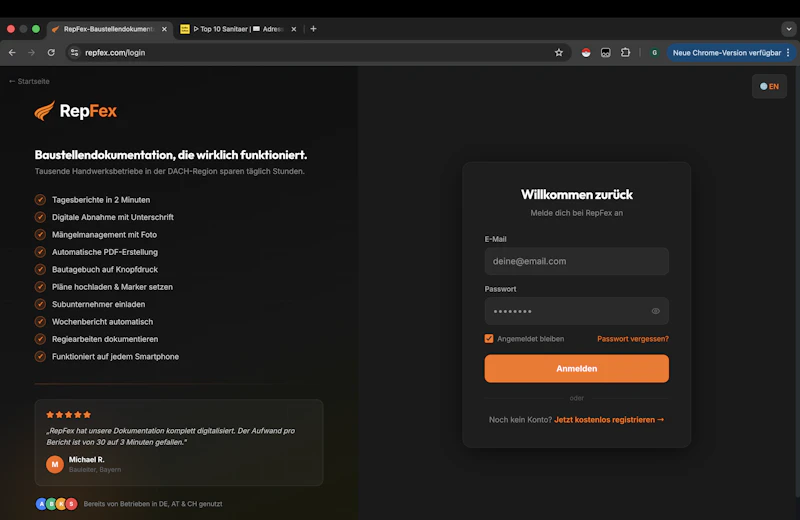Switch to the RepFex-Baustellendokument tab
The width and height of the screenshot is (800, 520).
click(x=108, y=29)
